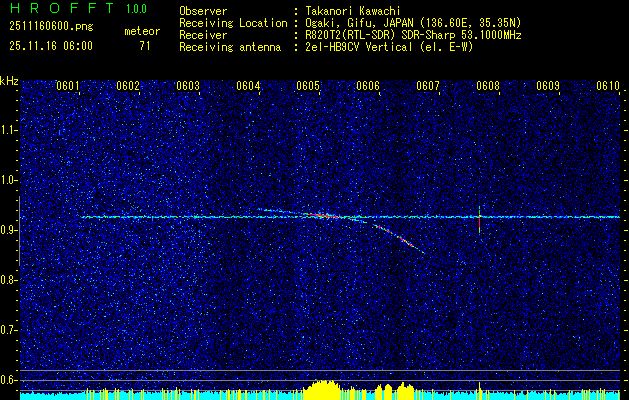Click the receiver line R820T2(RTL-SDR) SDR-Sharp 53.1000MHz
The width and height of the screenshot is (629, 400).
point(412,35)
